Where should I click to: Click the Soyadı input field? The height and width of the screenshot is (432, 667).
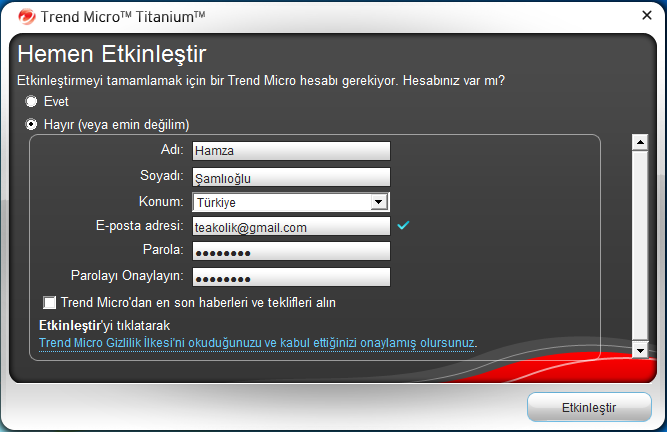click(x=291, y=177)
